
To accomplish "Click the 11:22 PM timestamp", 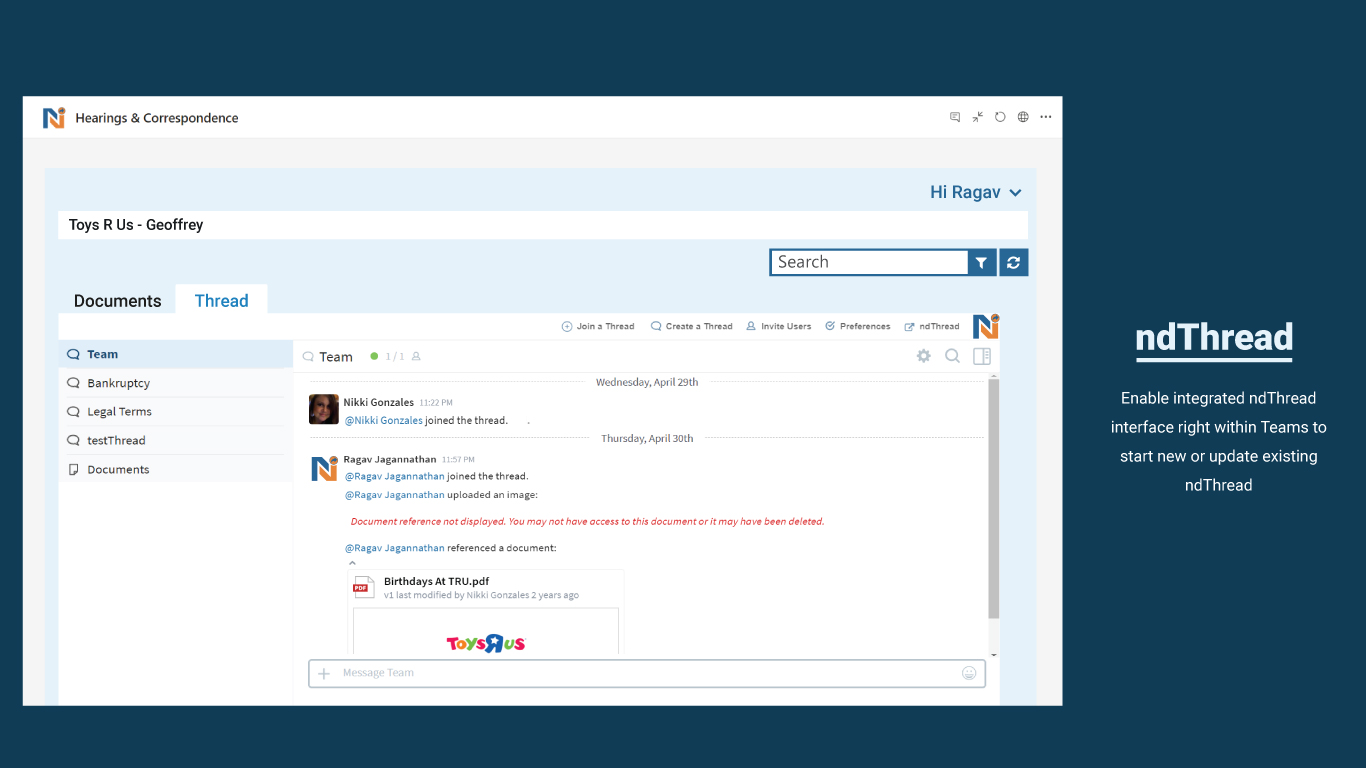I will coord(436,403).
